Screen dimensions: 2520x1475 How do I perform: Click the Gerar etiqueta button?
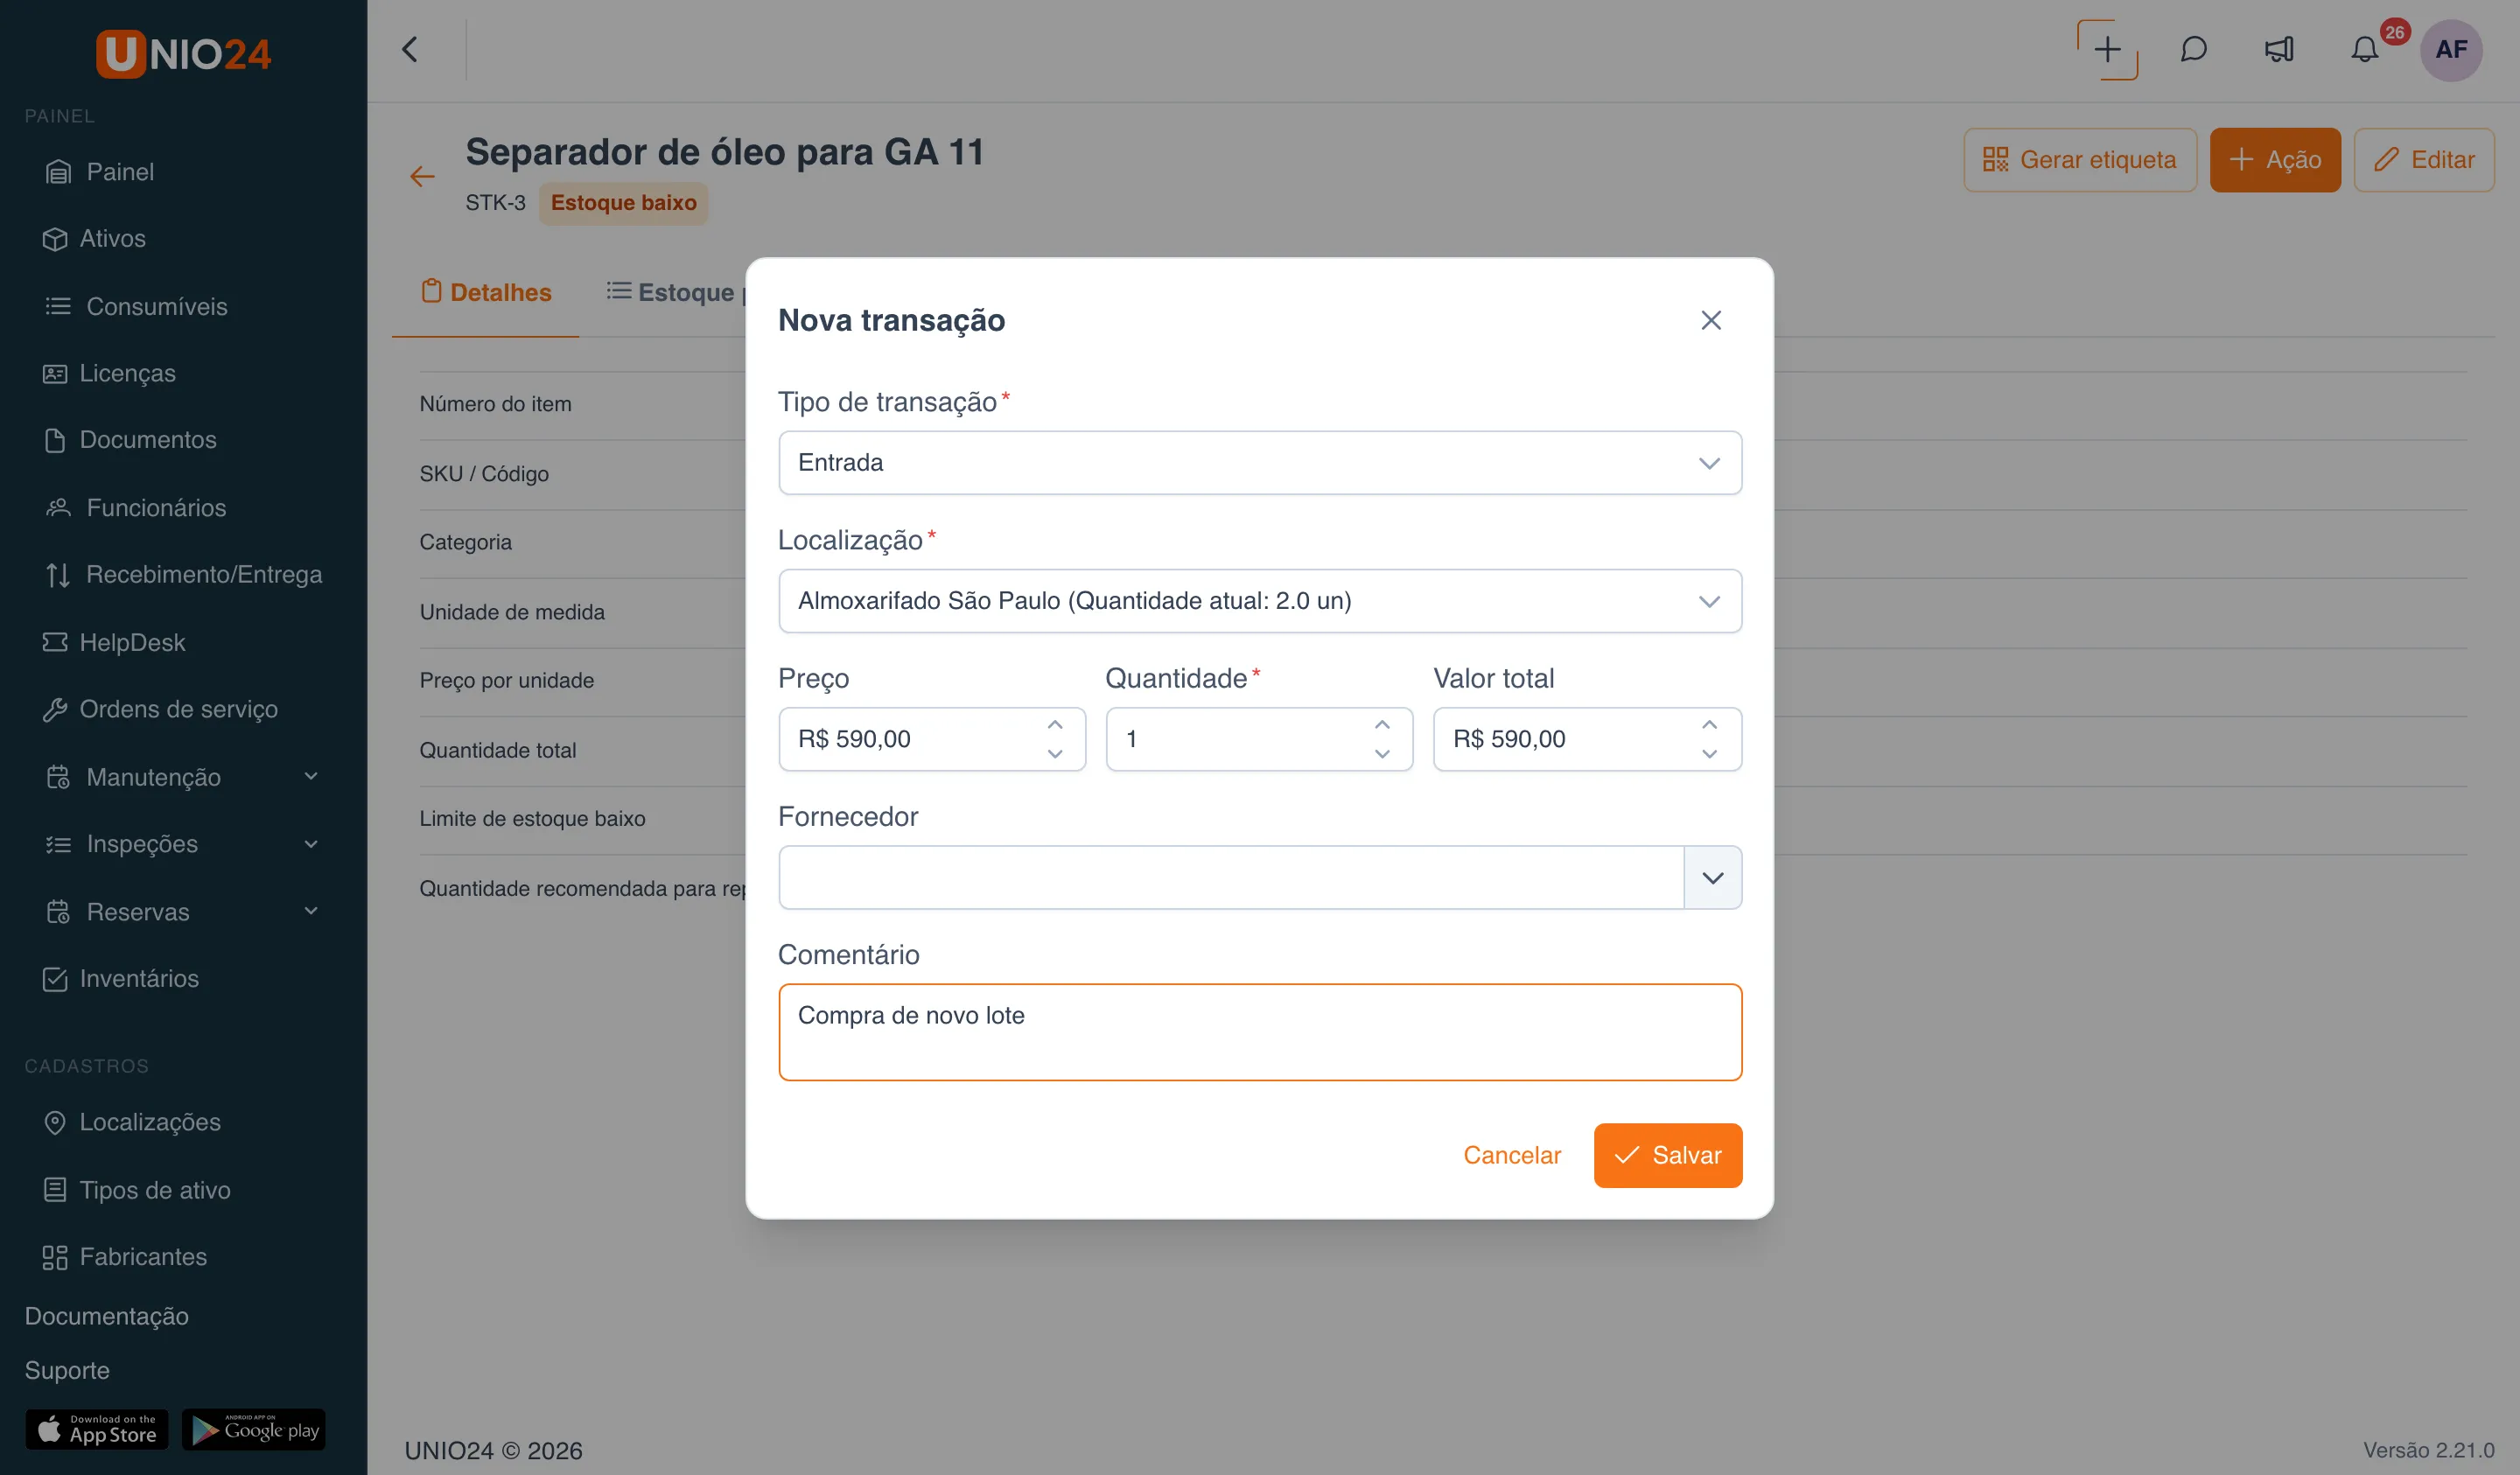click(2080, 160)
